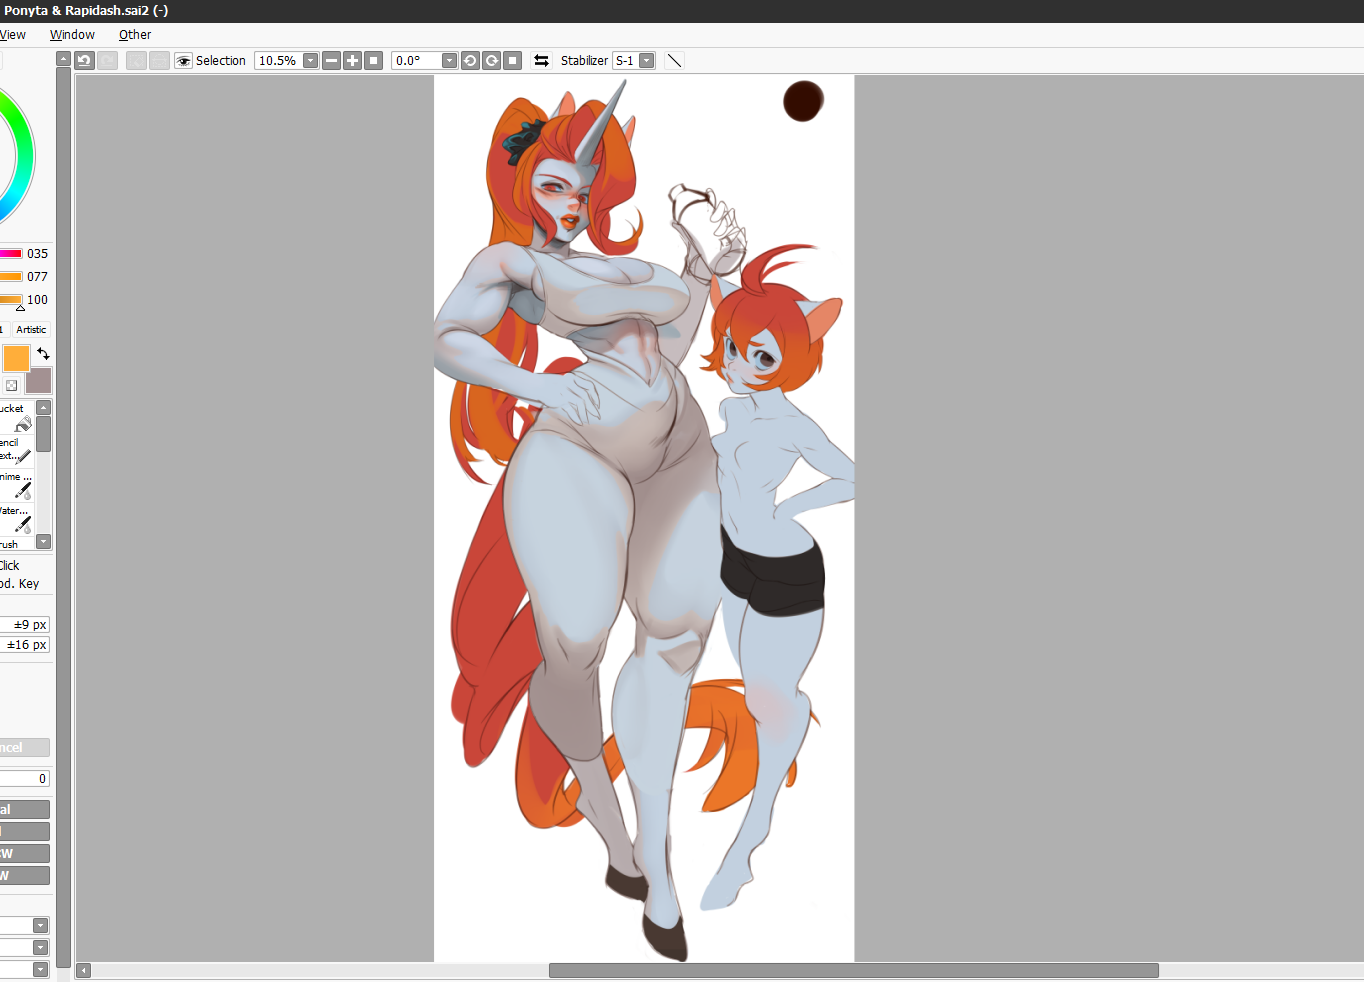Click the canvas horizontal scrollbar thumb

click(854, 970)
